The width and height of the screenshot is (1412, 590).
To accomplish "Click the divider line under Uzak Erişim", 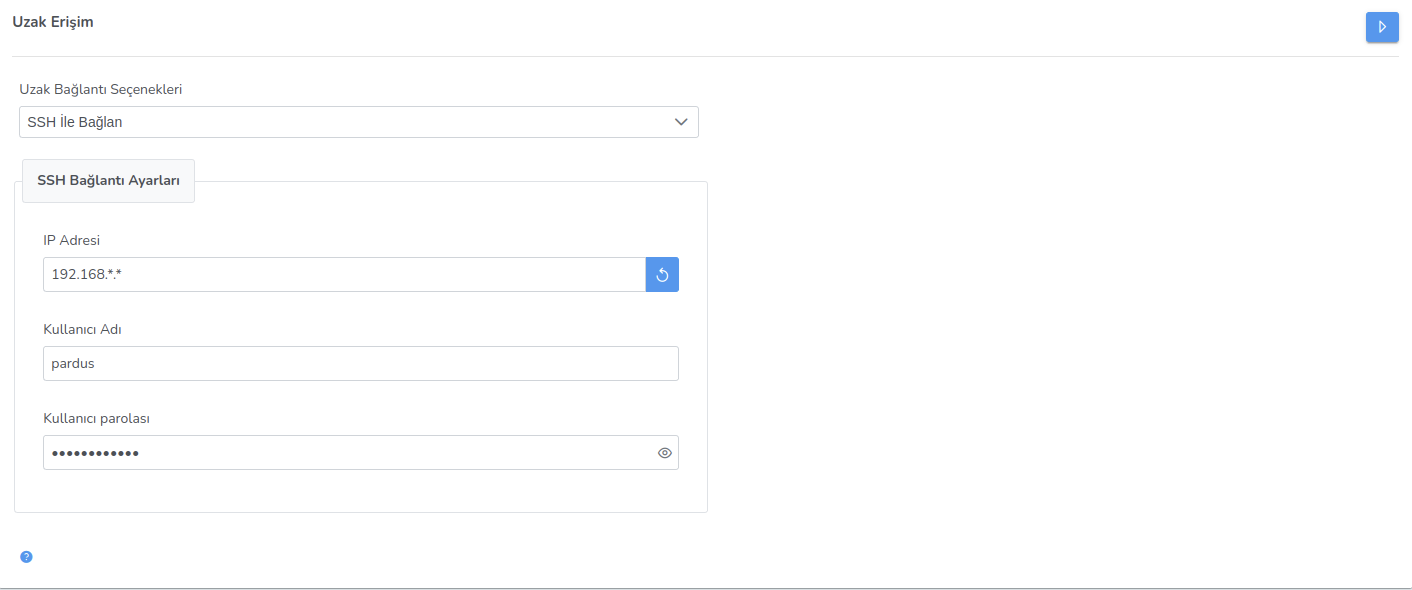I will 700,56.
